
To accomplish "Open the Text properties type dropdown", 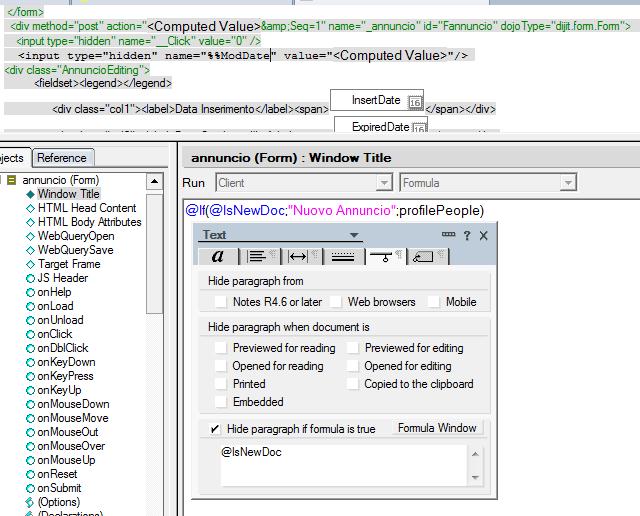I will [354, 235].
